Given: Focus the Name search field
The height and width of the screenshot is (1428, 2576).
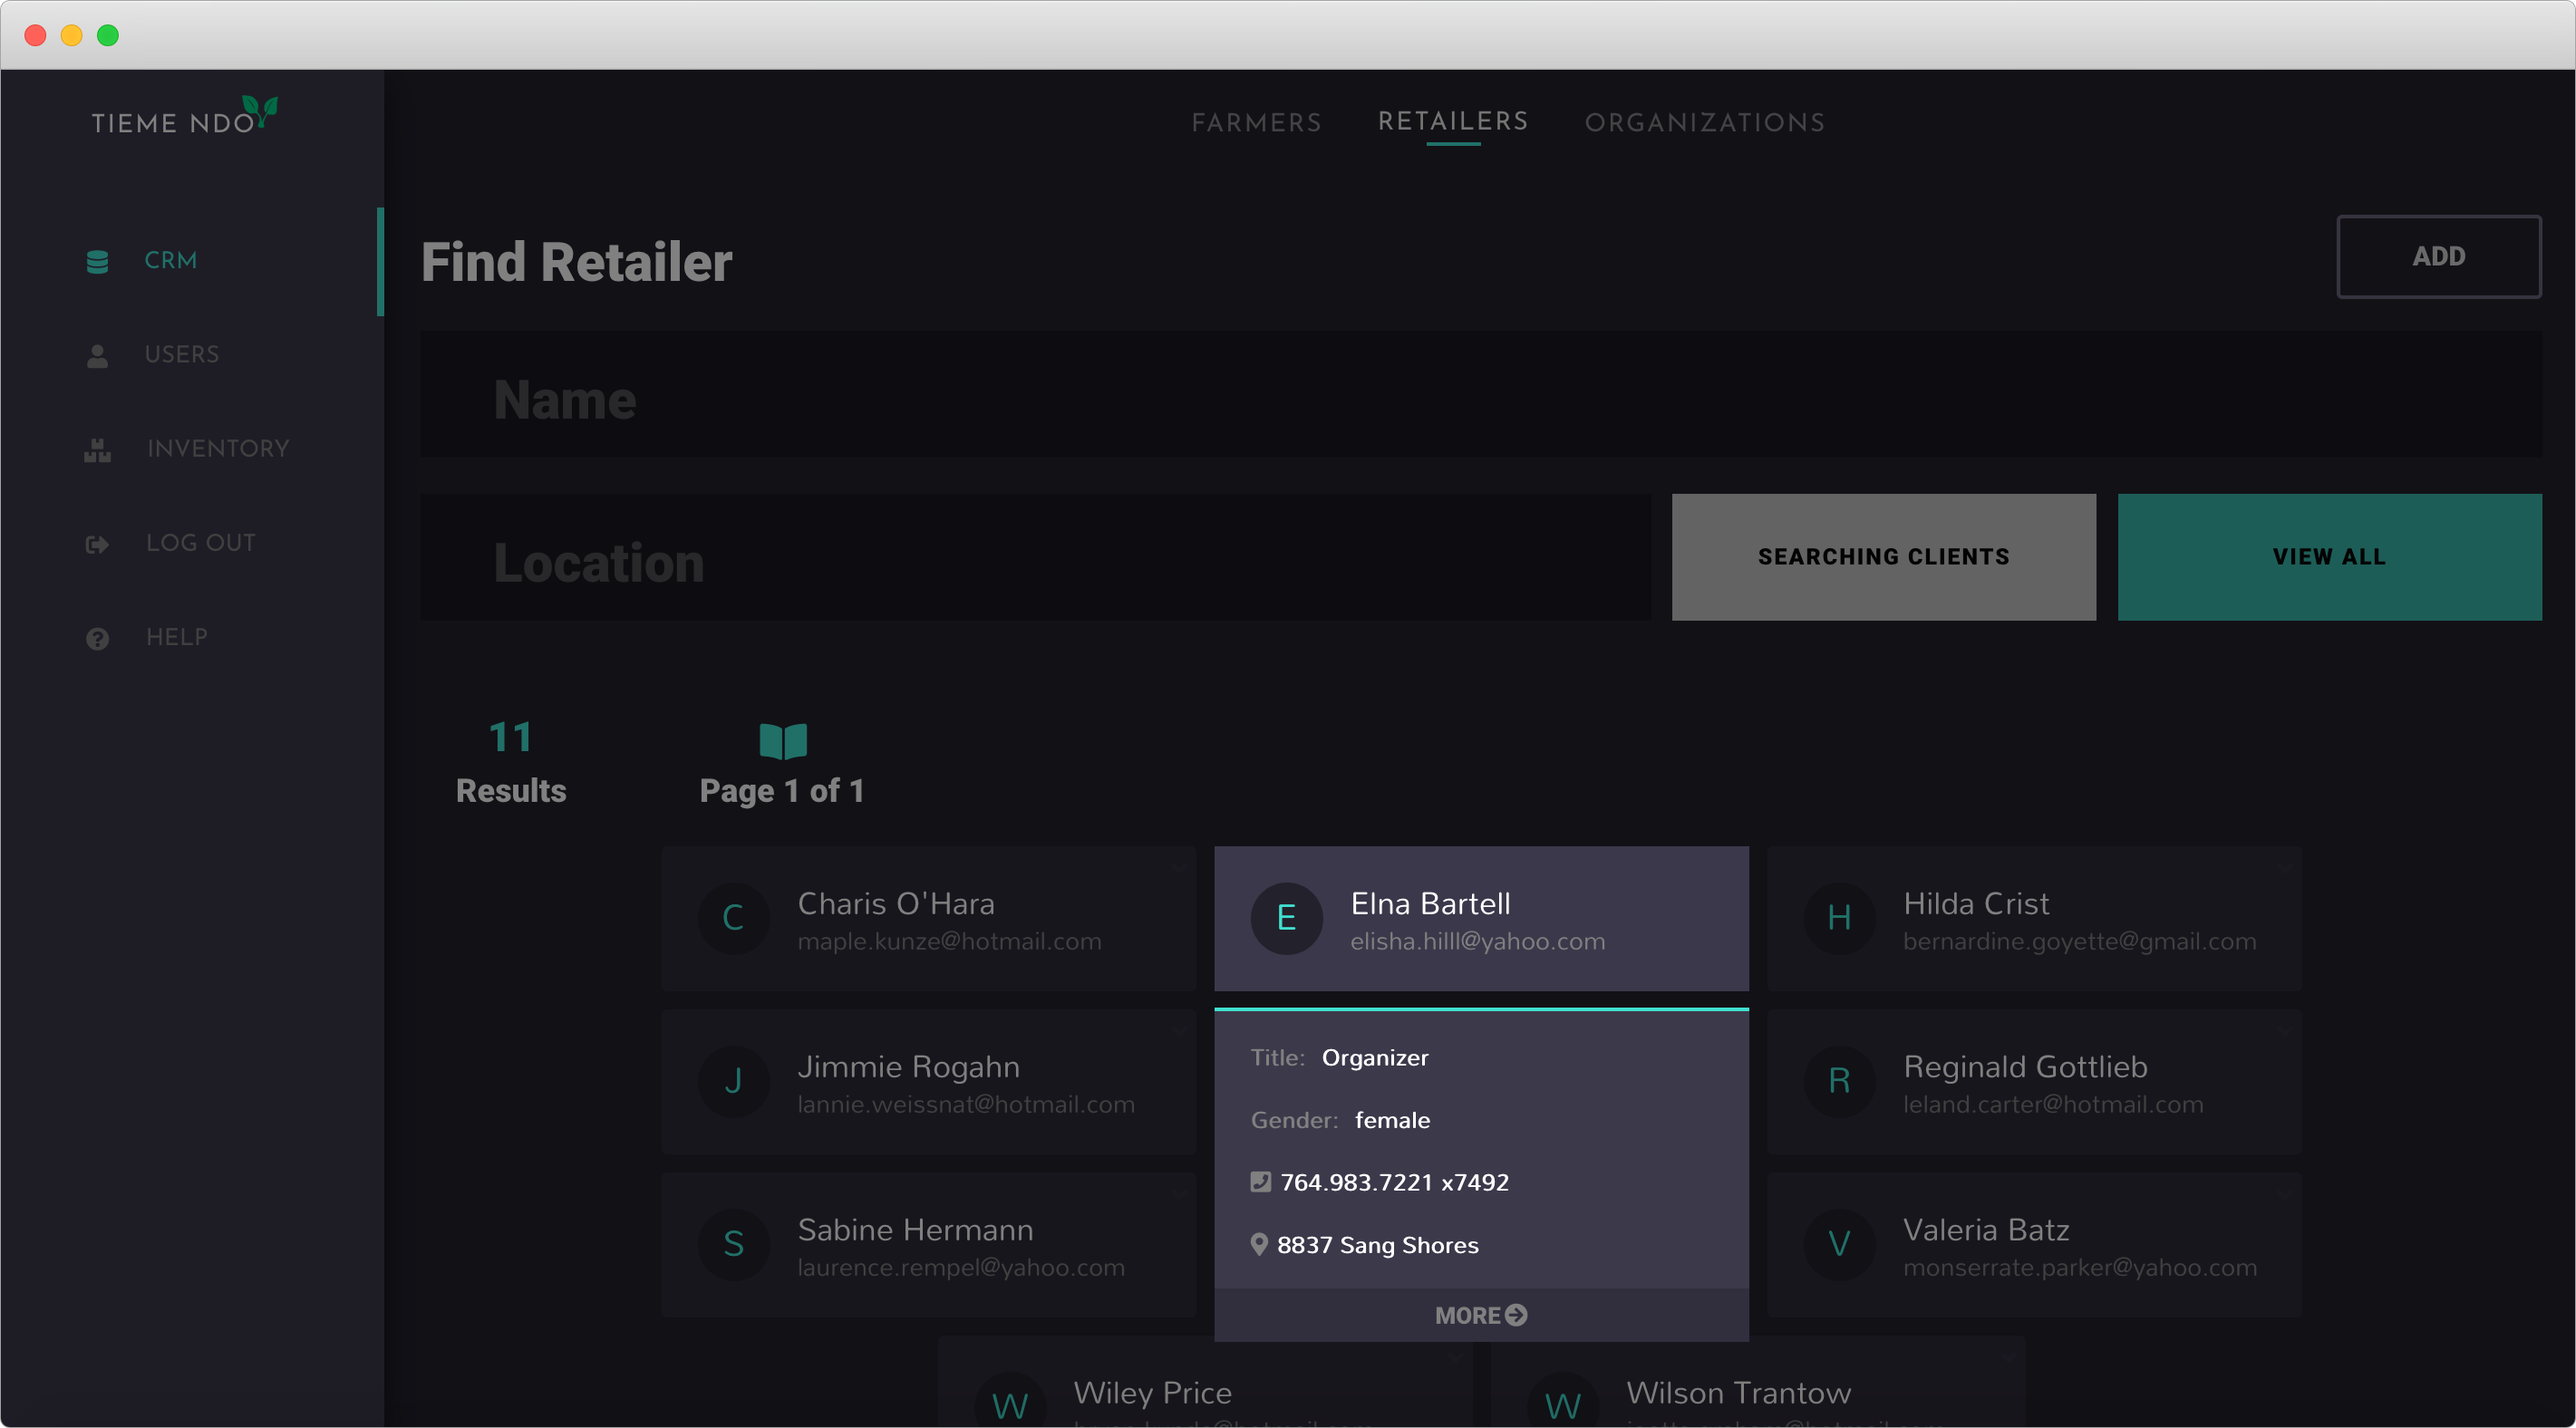Looking at the screenshot, I should point(1480,398).
